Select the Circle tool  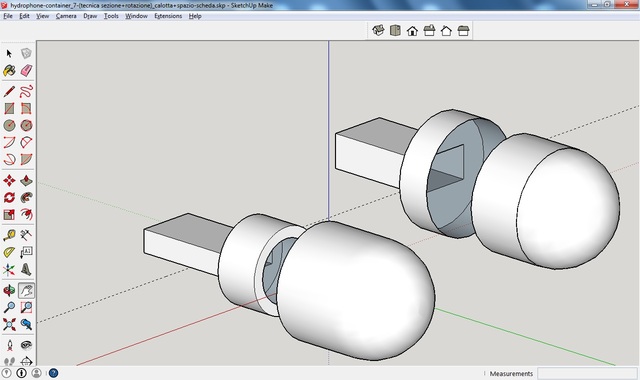pos(9,125)
